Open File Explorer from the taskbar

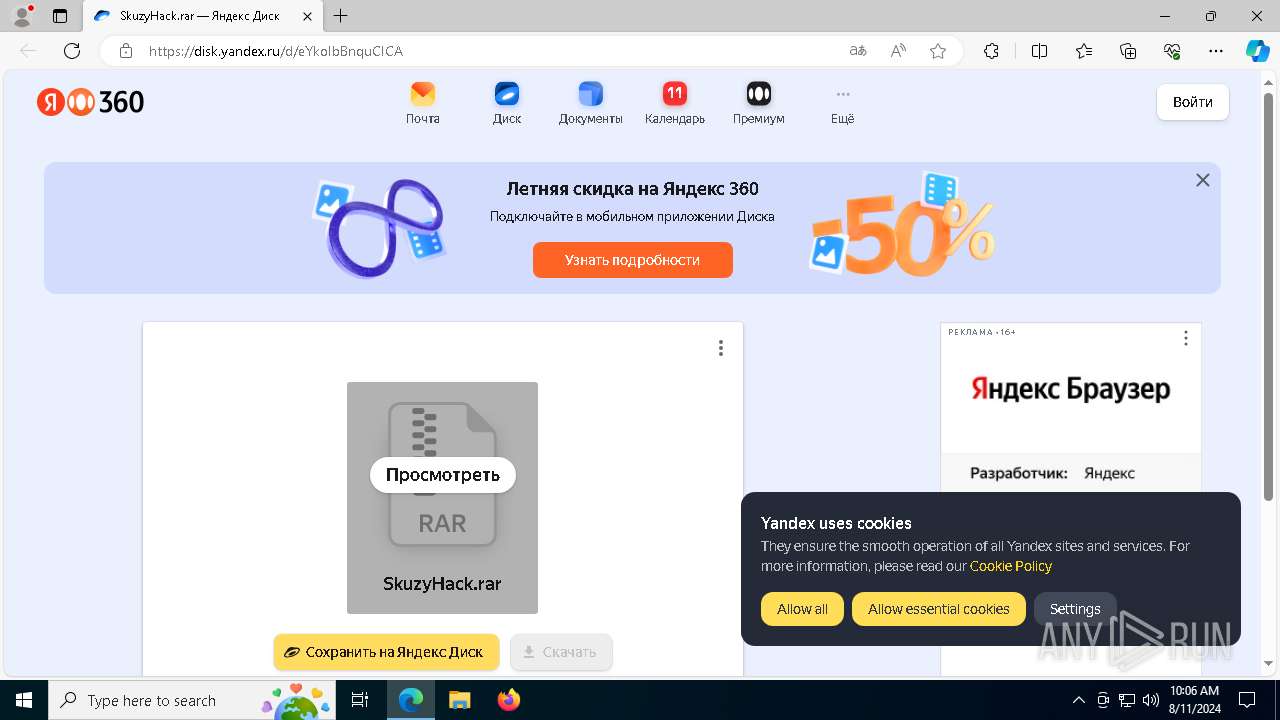coord(459,700)
